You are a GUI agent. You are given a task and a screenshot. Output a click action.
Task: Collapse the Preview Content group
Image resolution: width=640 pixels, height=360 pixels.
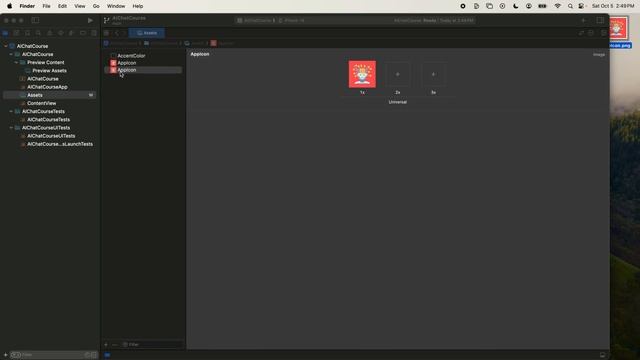(16, 62)
